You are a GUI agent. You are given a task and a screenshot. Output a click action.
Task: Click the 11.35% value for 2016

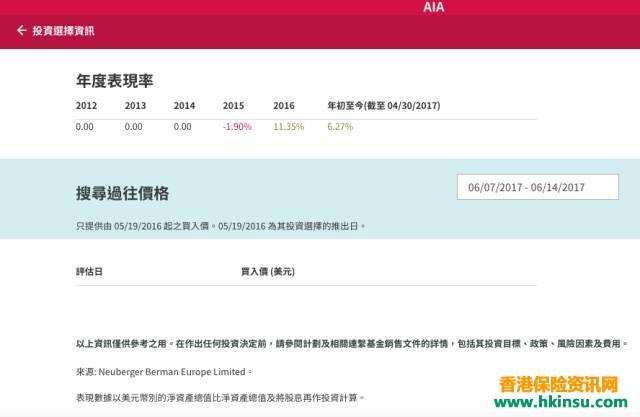pyautogui.click(x=289, y=126)
